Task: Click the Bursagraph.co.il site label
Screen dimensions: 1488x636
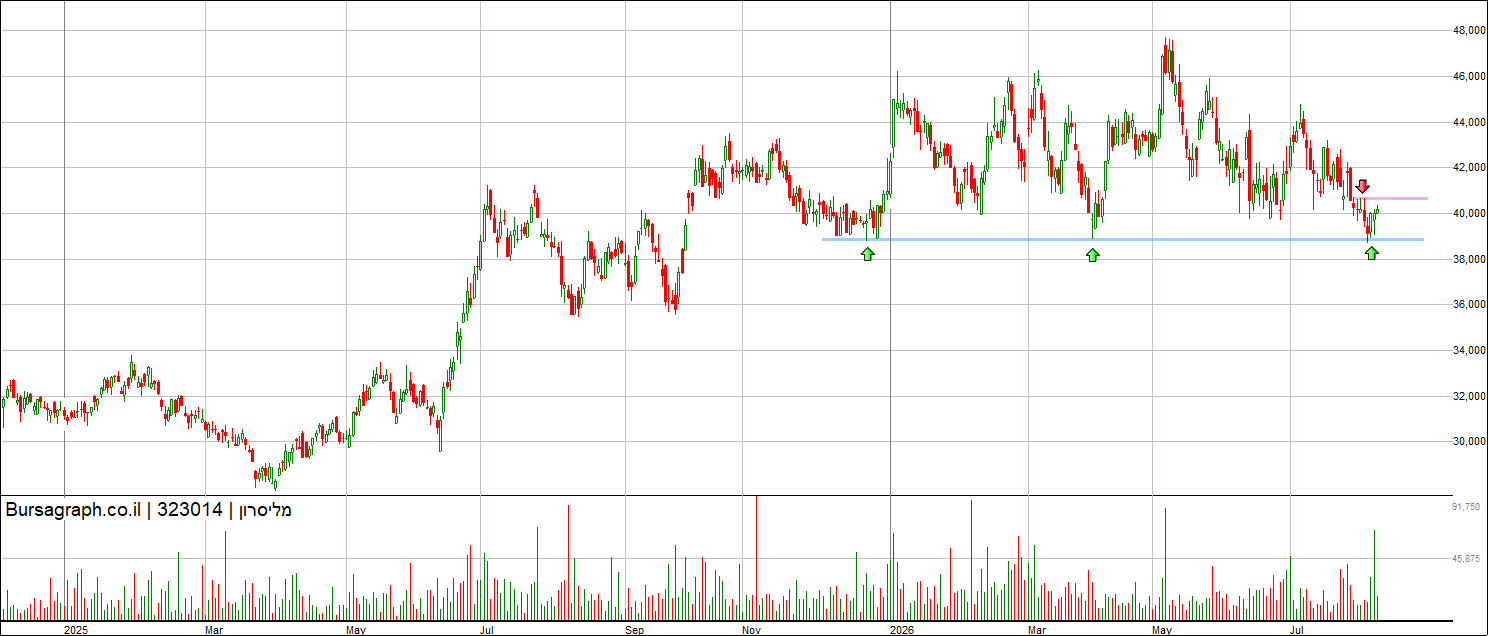Action: click(72, 510)
